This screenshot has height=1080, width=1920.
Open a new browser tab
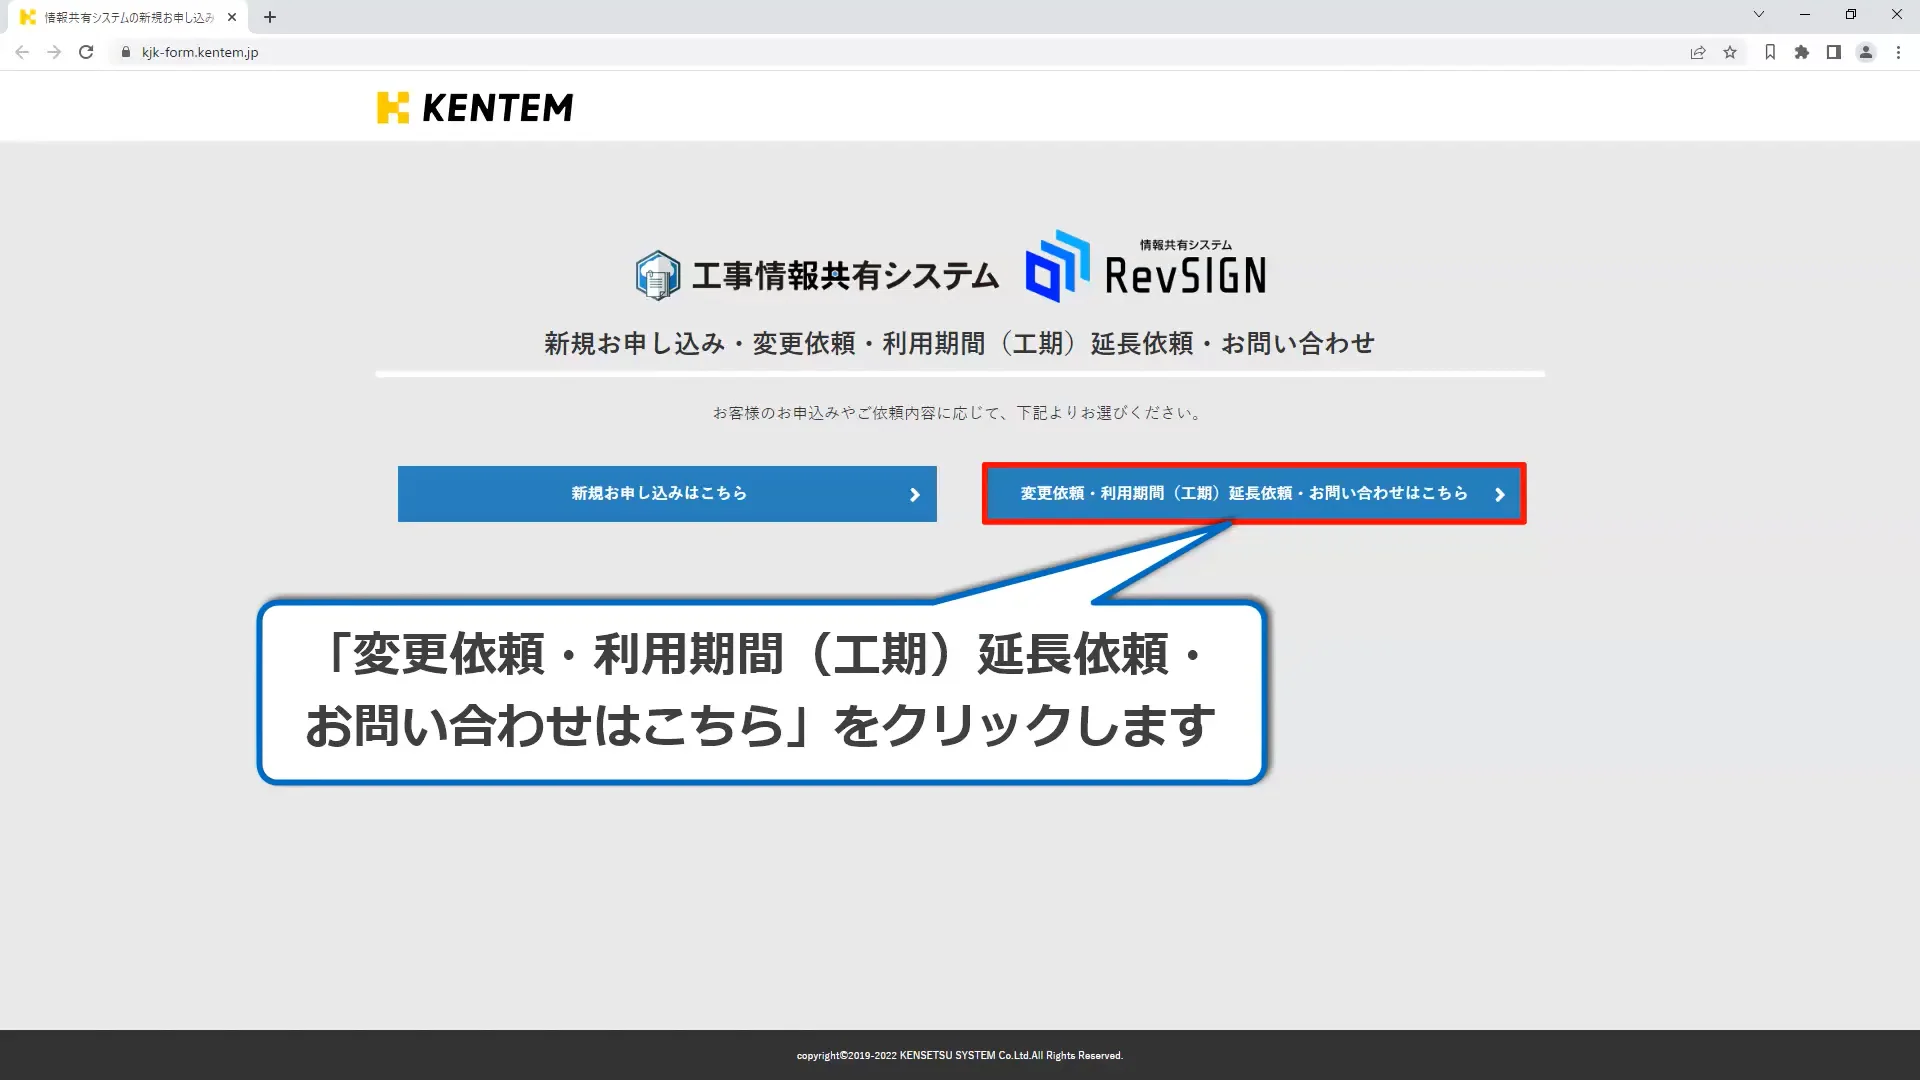click(x=269, y=16)
